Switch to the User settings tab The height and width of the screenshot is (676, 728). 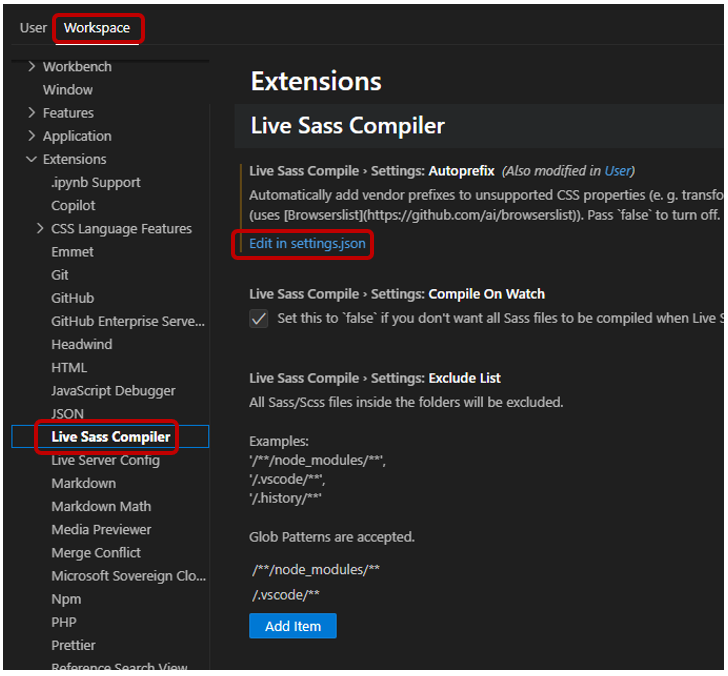(33, 28)
